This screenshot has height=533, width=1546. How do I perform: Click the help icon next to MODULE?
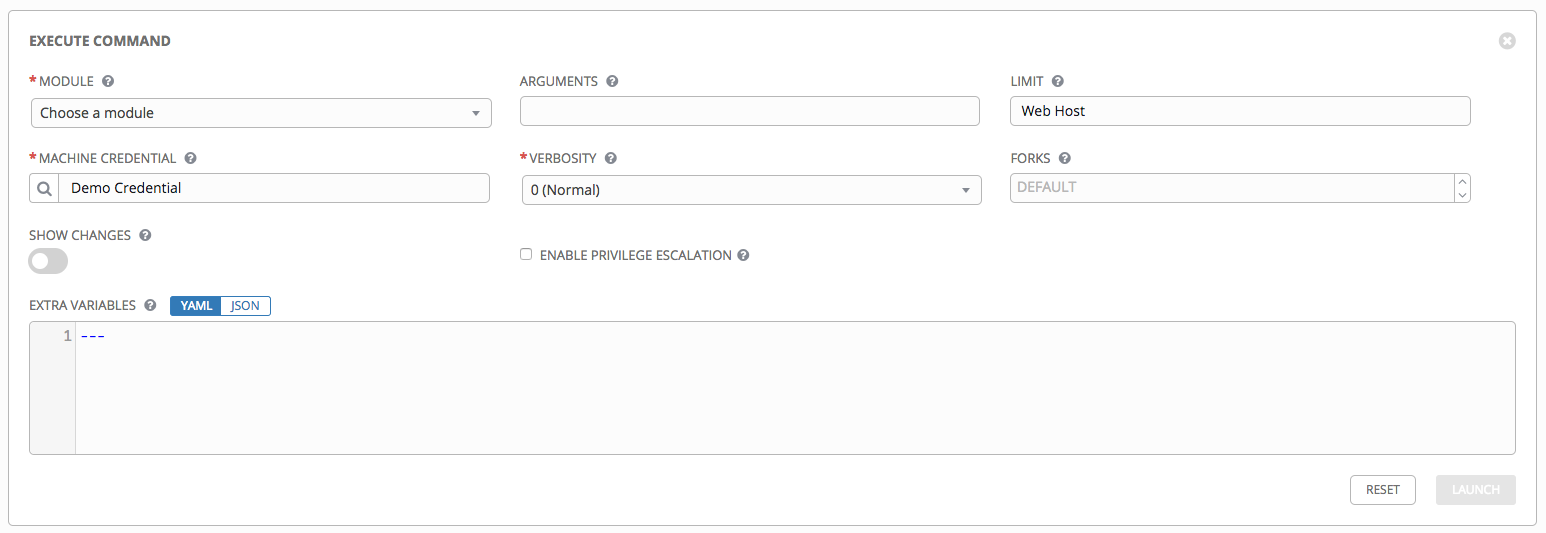(x=108, y=81)
